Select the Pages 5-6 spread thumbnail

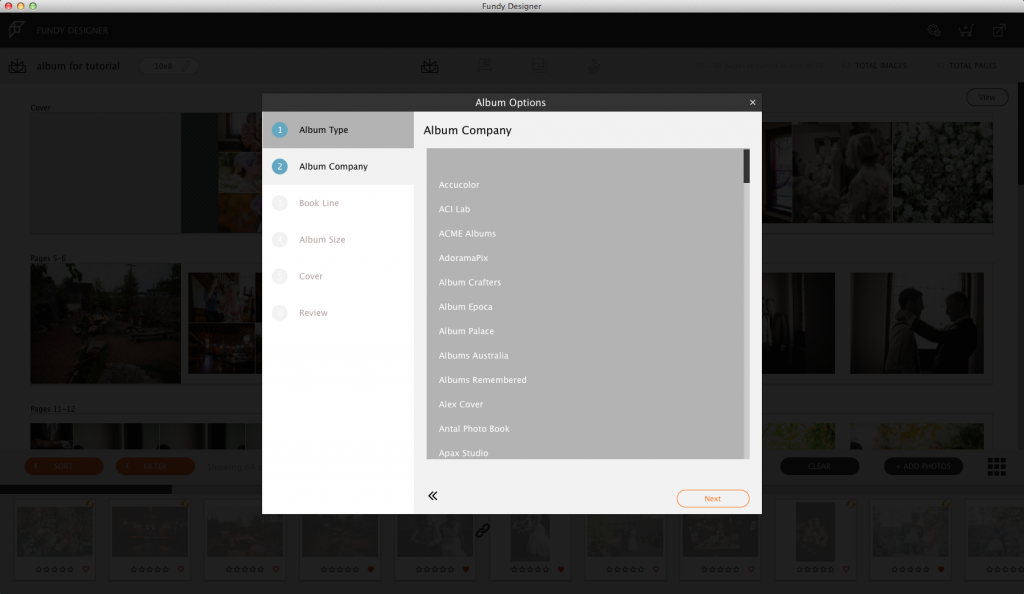[105, 323]
